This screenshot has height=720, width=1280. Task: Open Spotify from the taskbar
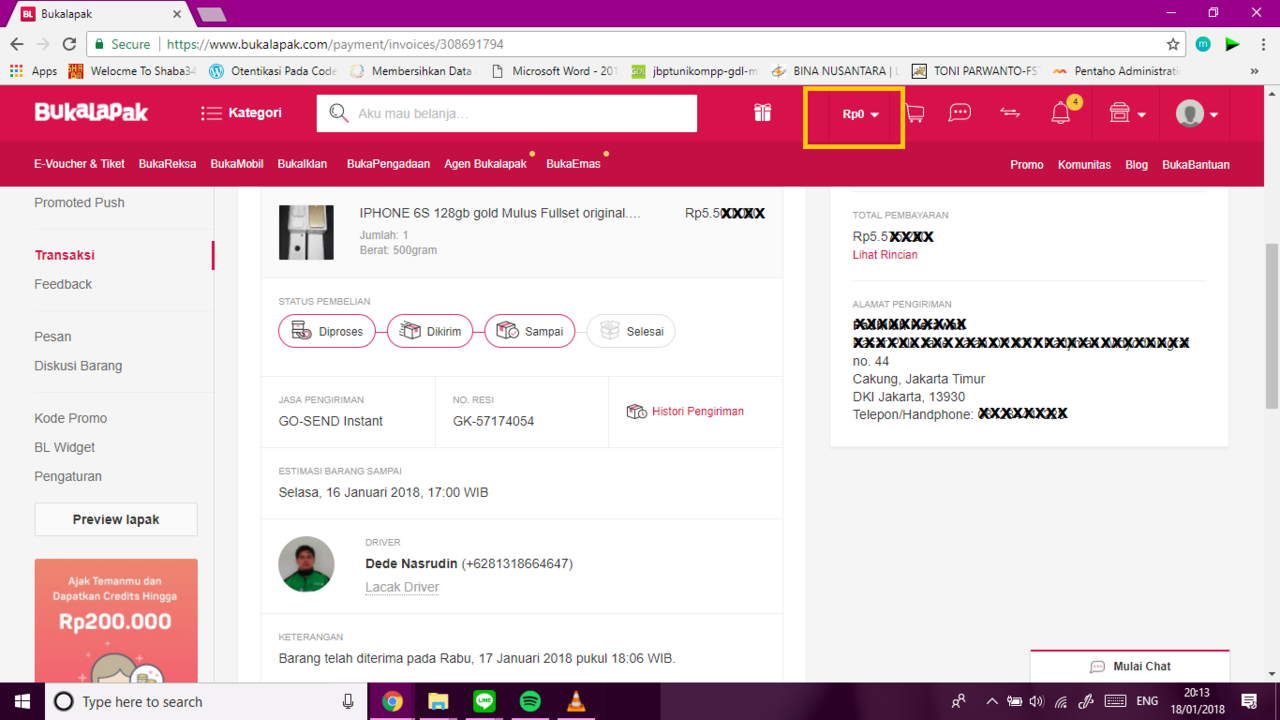point(530,701)
